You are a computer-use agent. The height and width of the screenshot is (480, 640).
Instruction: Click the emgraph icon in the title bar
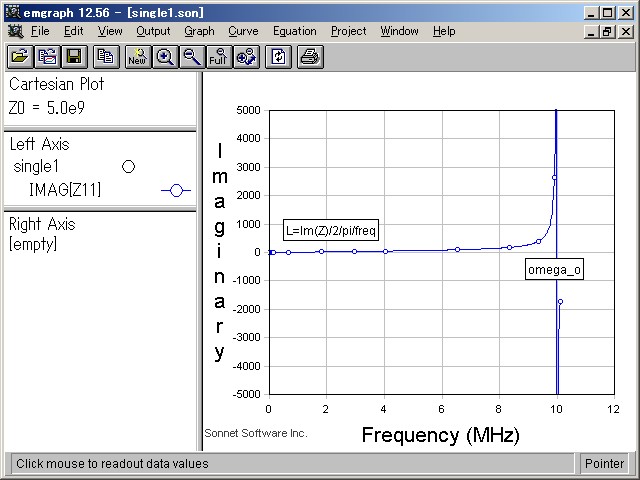[13, 13]
